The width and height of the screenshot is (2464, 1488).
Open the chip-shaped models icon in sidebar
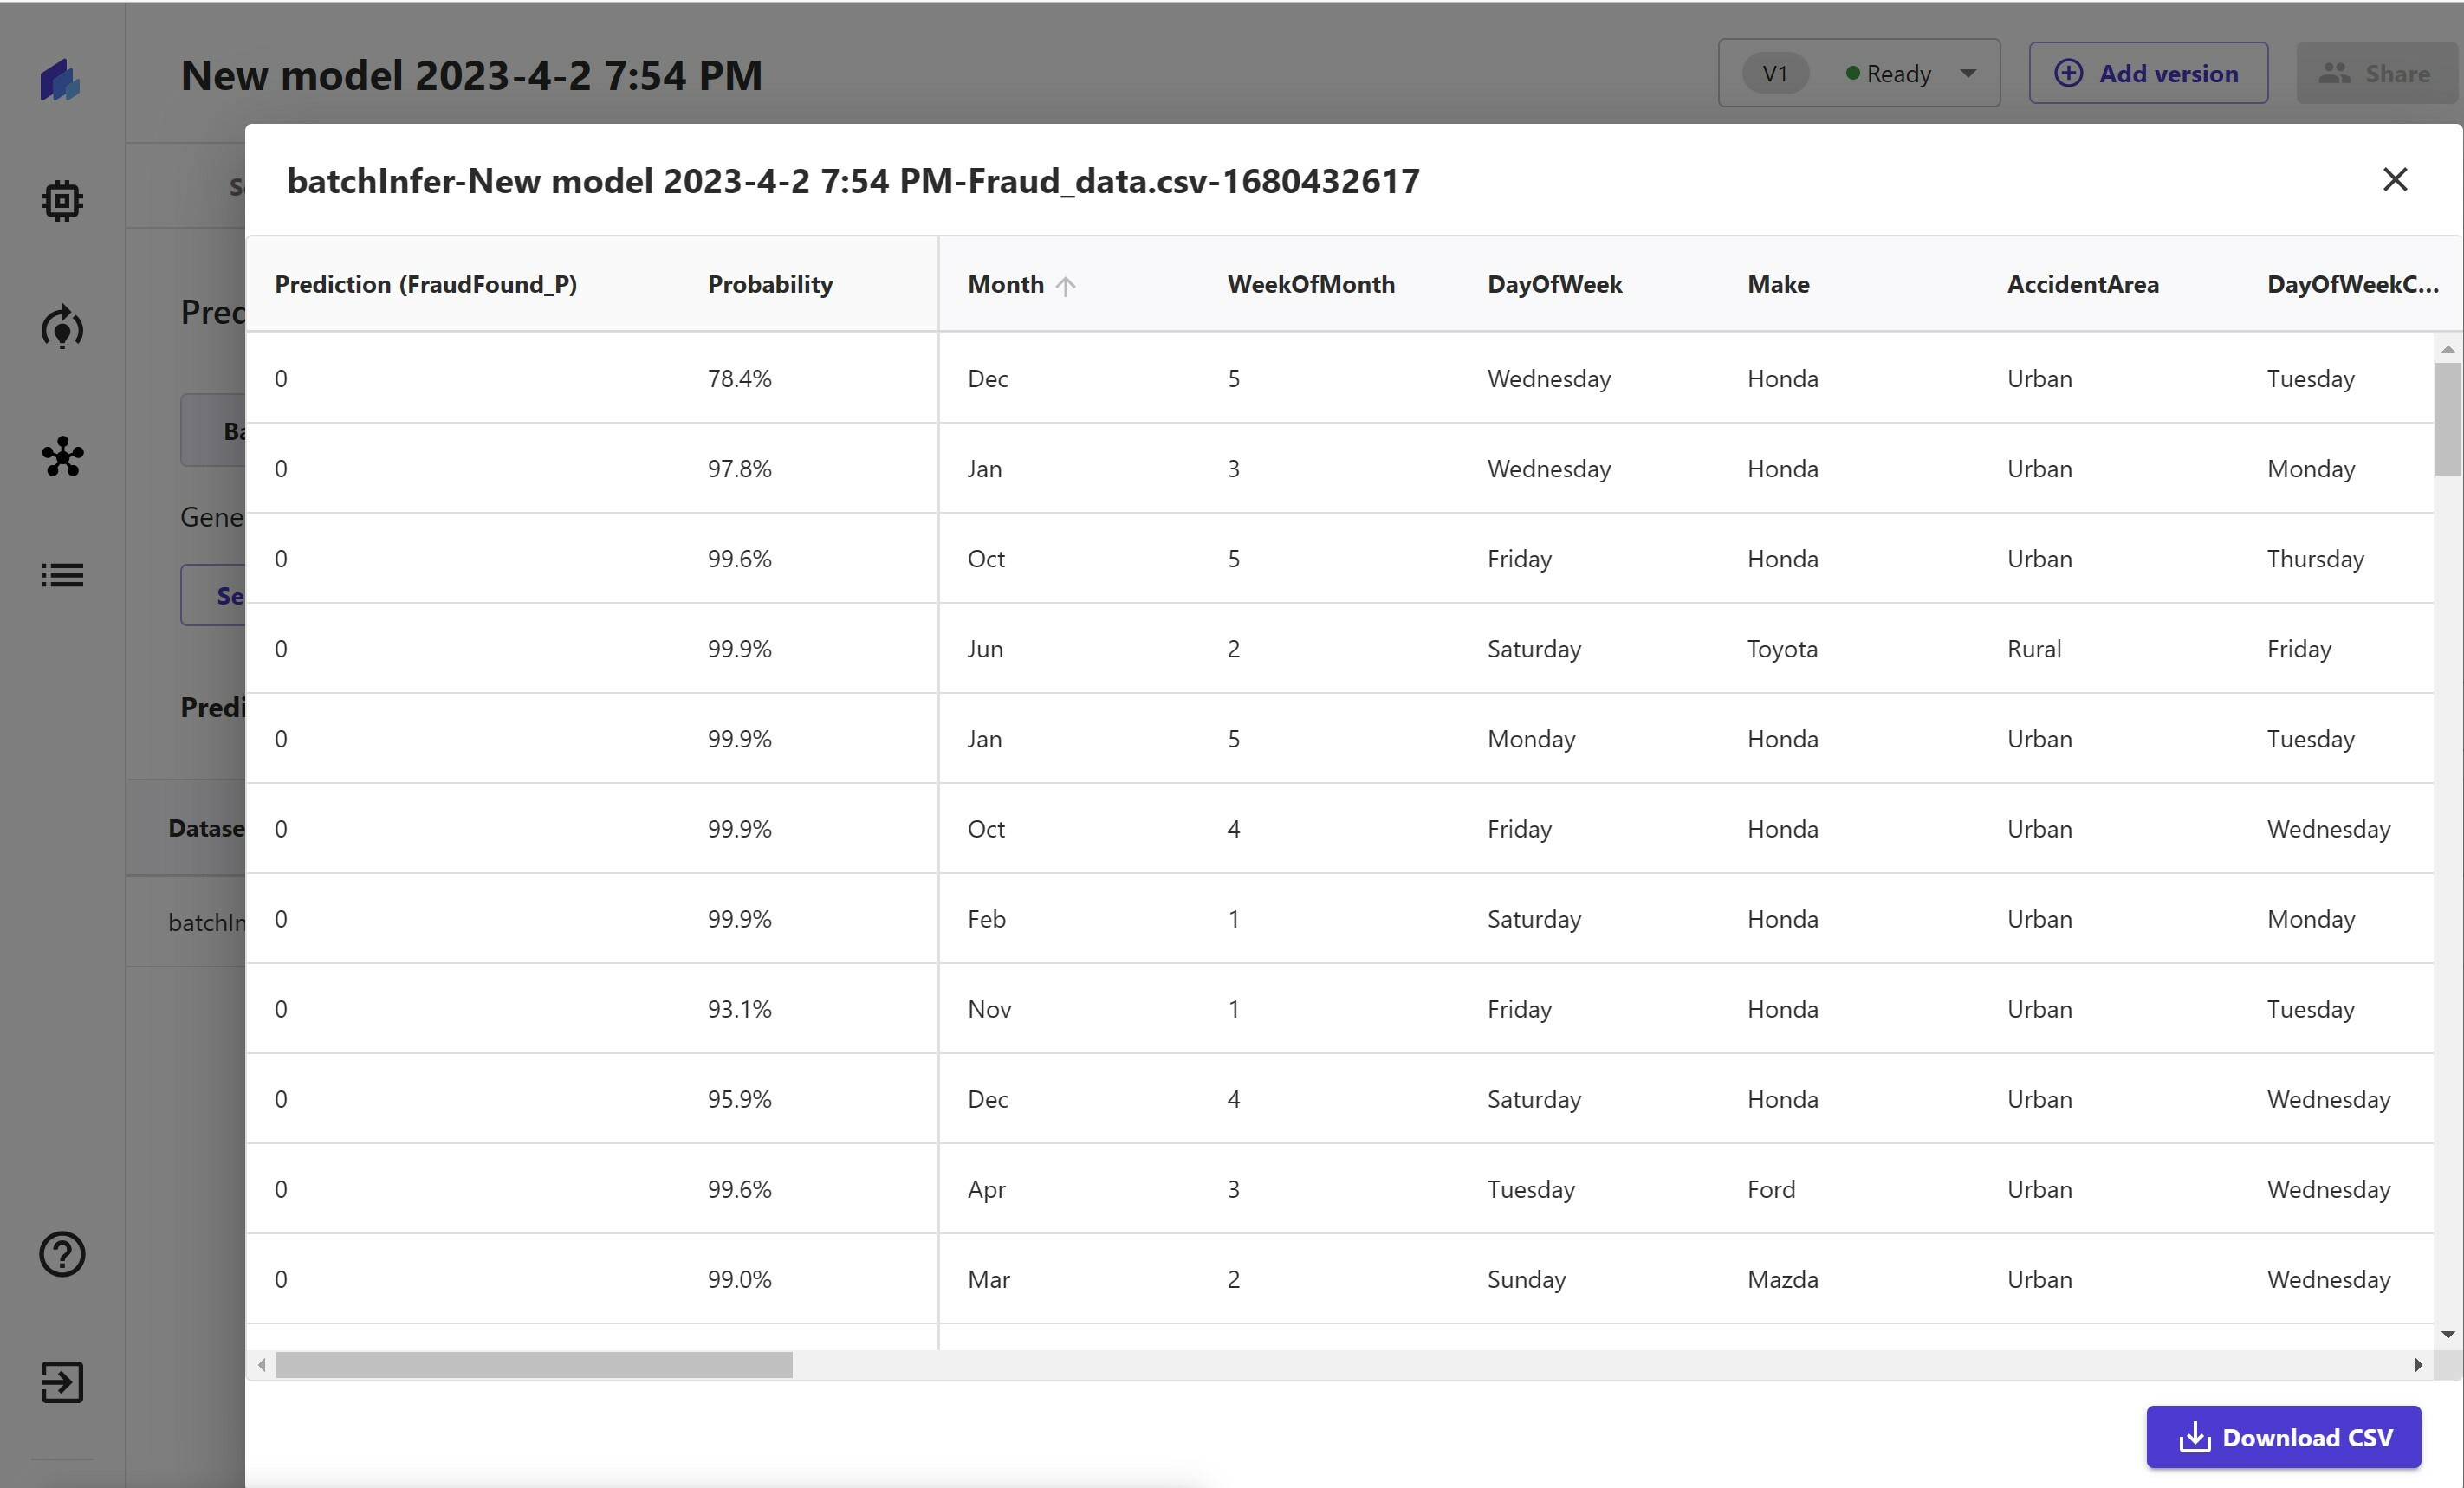(x=62, y=201)
